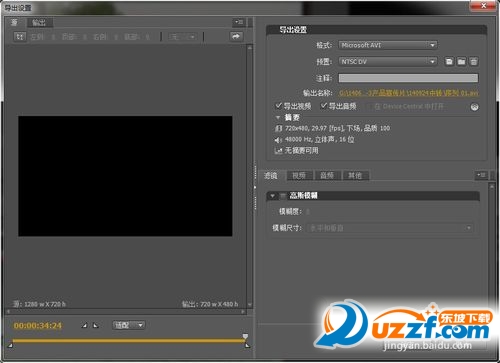This screenshot has height=363, width=500.
Task: Open source panel flyout menu icon
Action: tap(239, 22)
